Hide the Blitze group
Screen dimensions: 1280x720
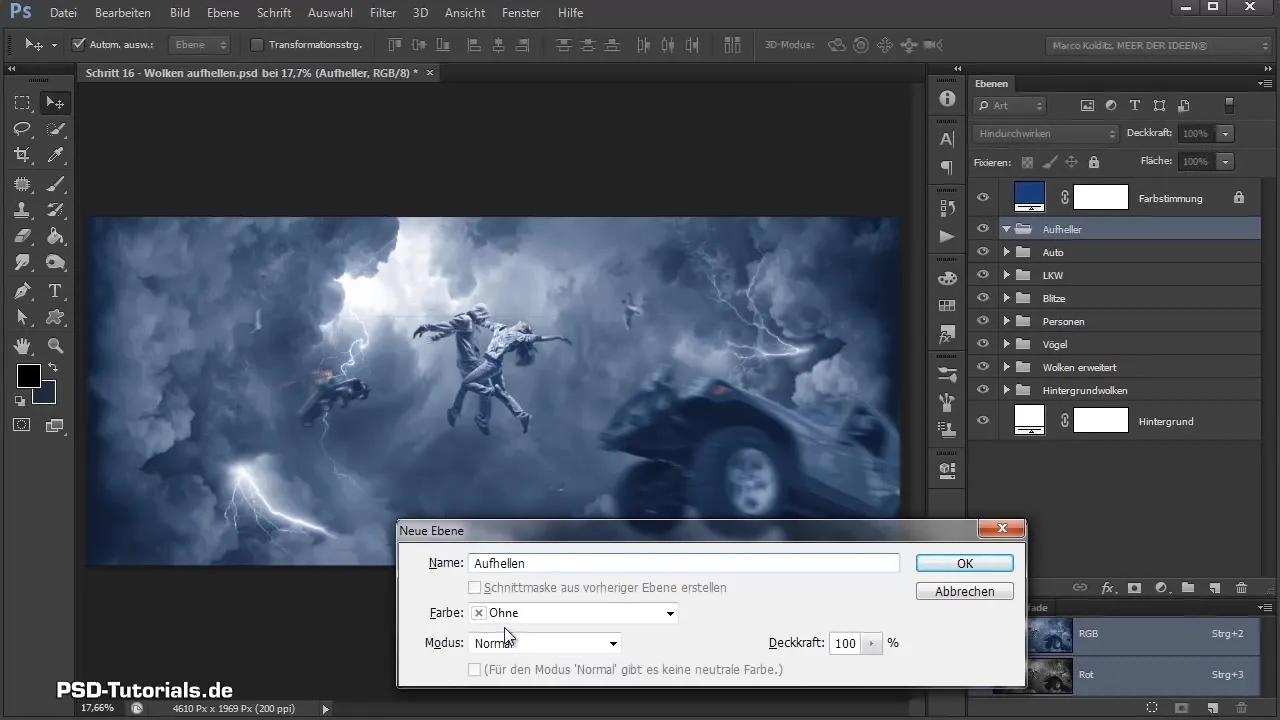coord(983,298)
